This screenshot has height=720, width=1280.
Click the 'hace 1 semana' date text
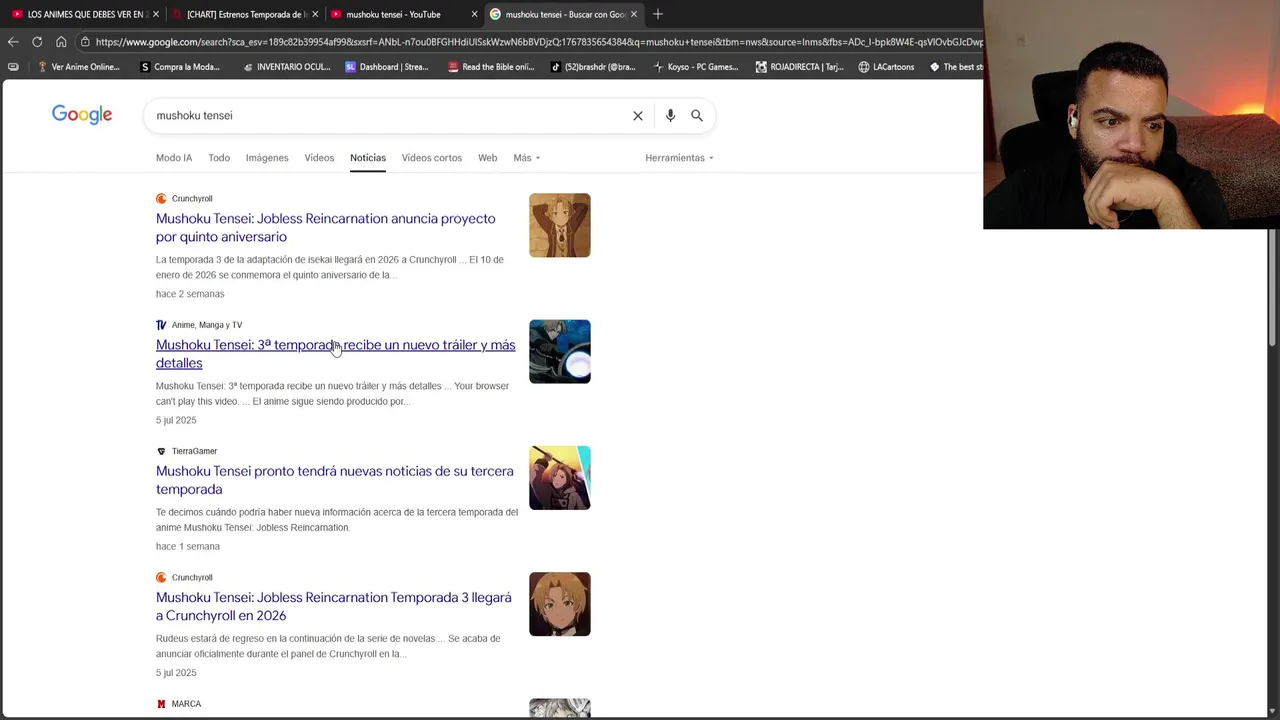click(188, 546)
